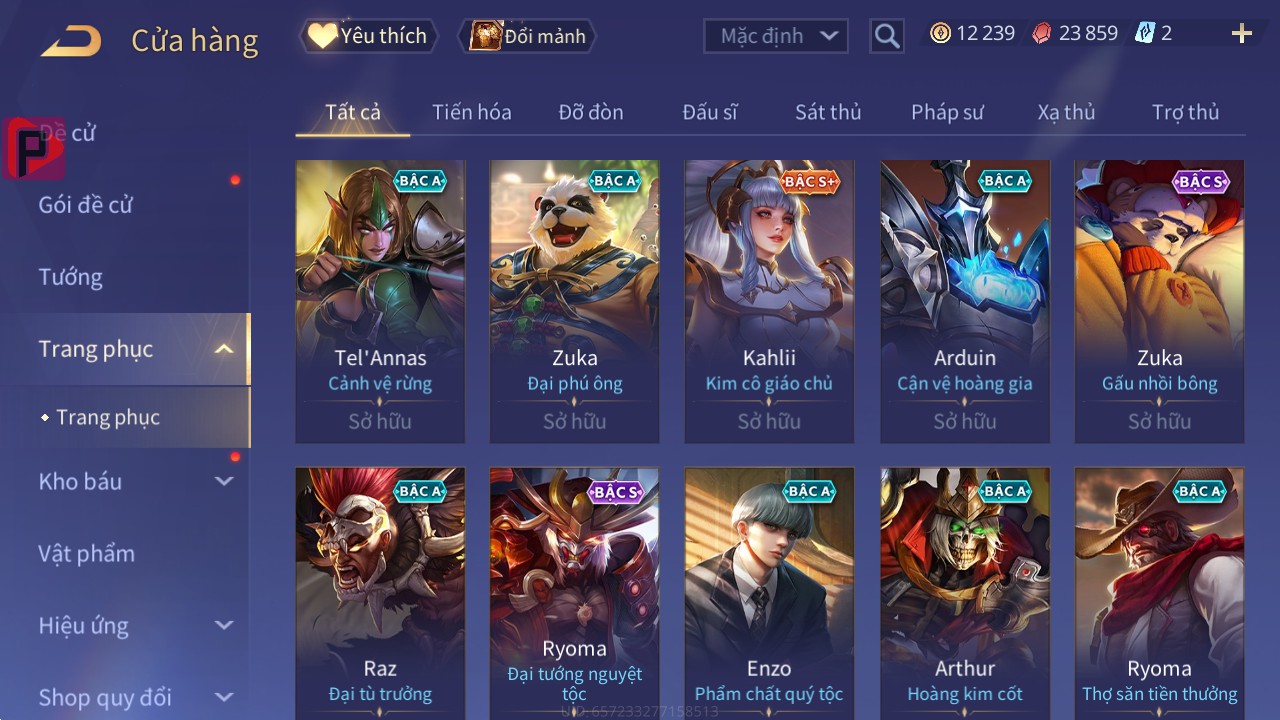Tap the blue voucher ticket icon

point(1145,33)
